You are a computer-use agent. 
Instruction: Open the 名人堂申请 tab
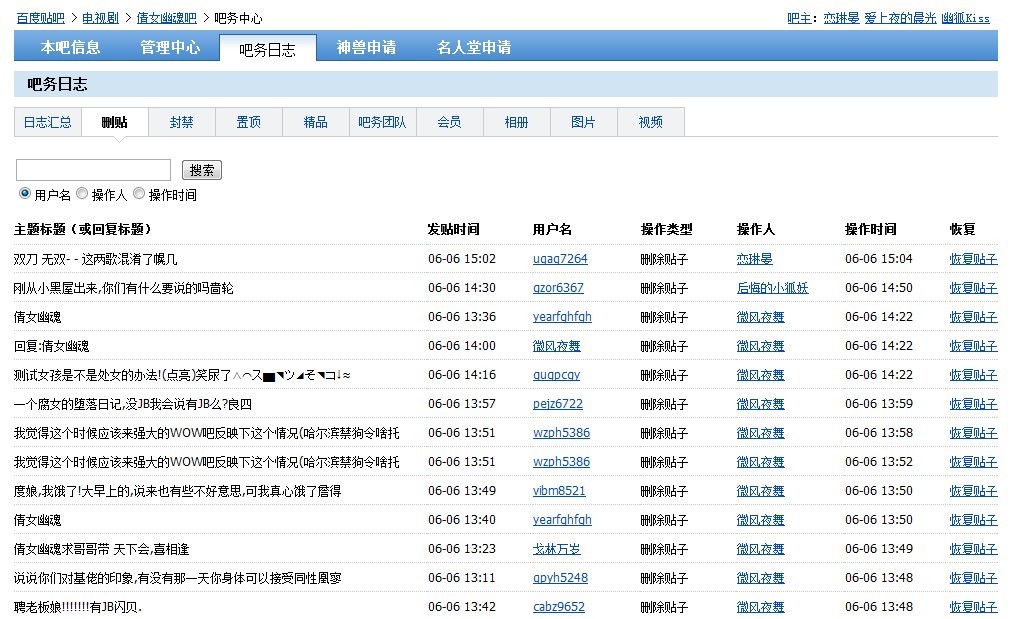pyautogui.click(x=474, y=47)
